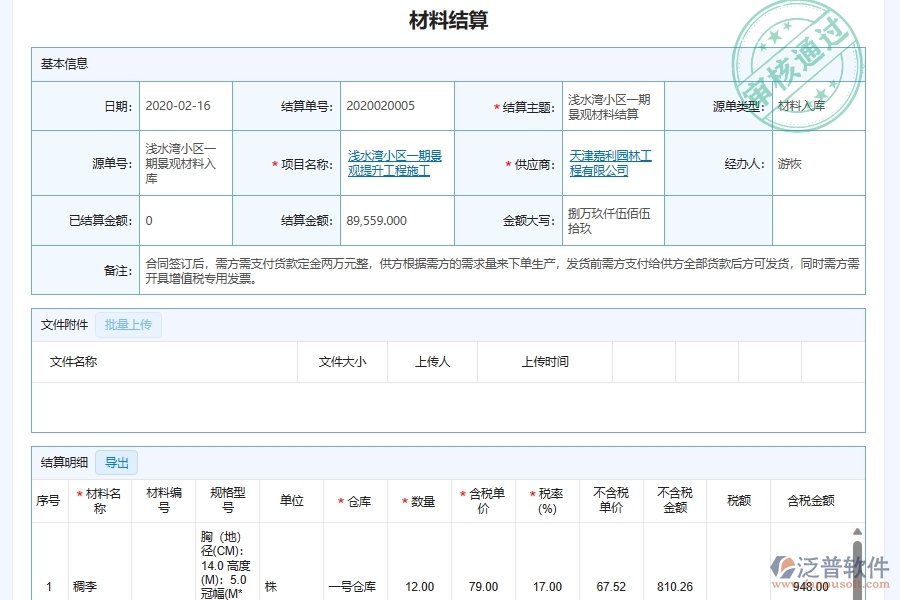
Task: Click the 结算明细 section header
Action: coord(62,462)
